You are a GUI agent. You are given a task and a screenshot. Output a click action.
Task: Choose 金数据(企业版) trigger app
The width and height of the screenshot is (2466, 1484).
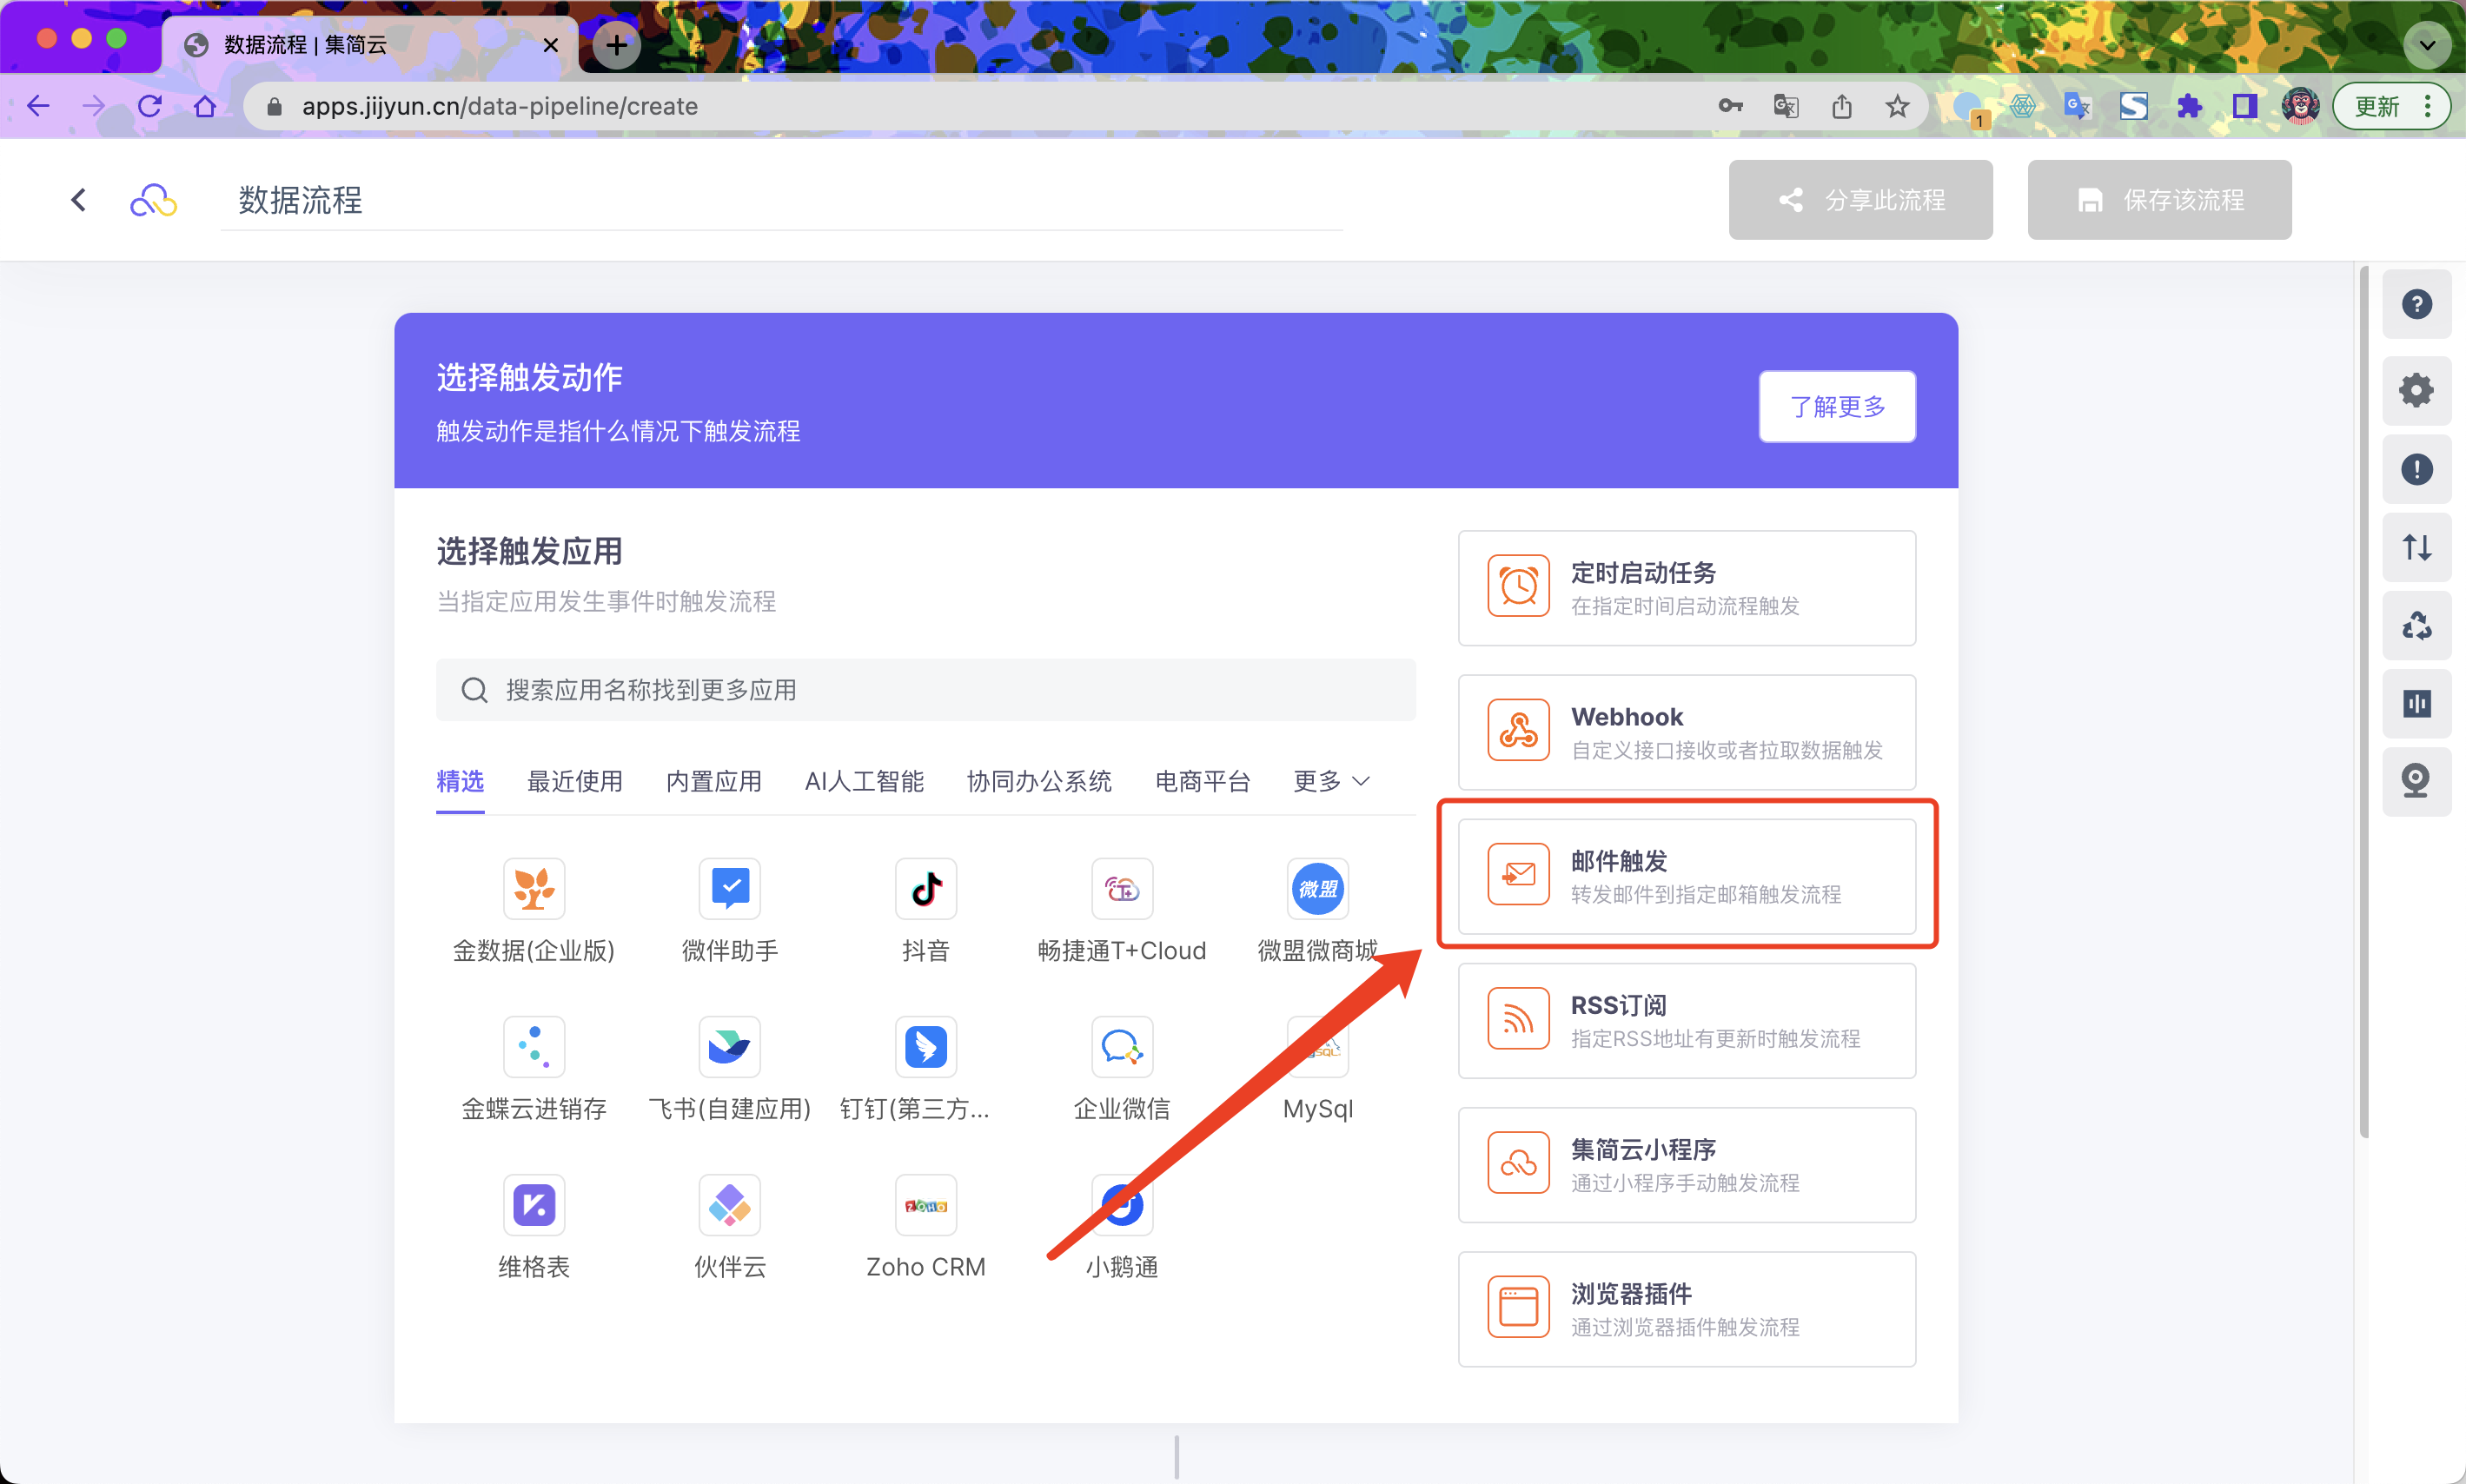point(533,889)
